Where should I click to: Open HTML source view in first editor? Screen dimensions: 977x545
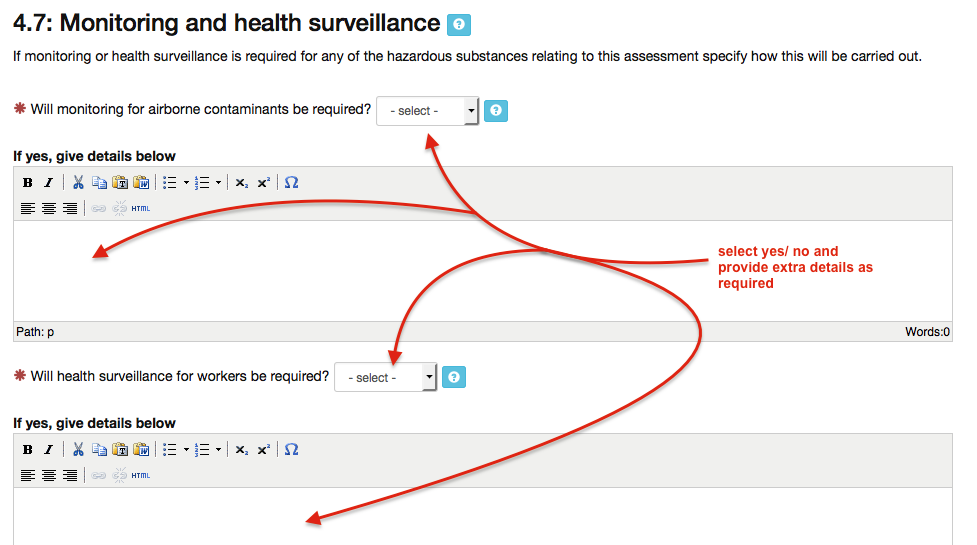141,209
